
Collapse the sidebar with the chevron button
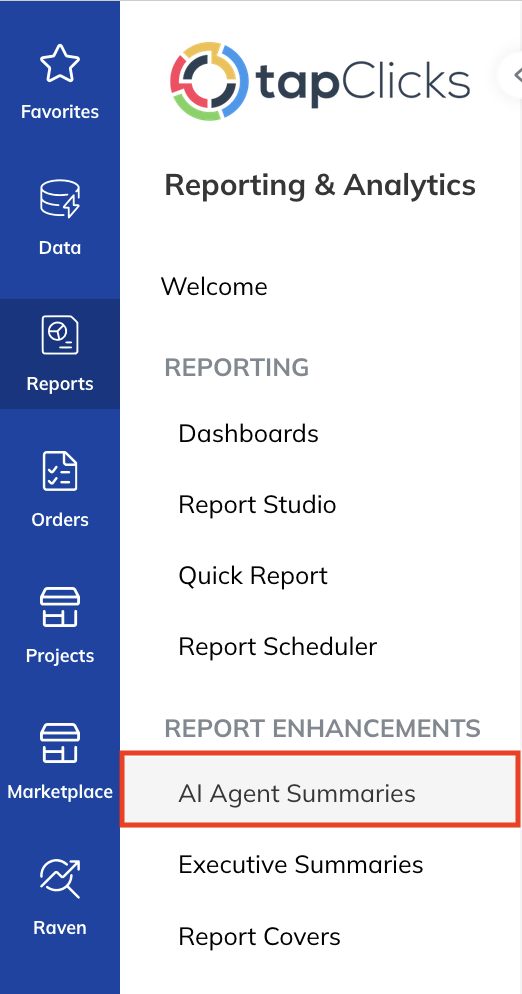coord(512,75)
